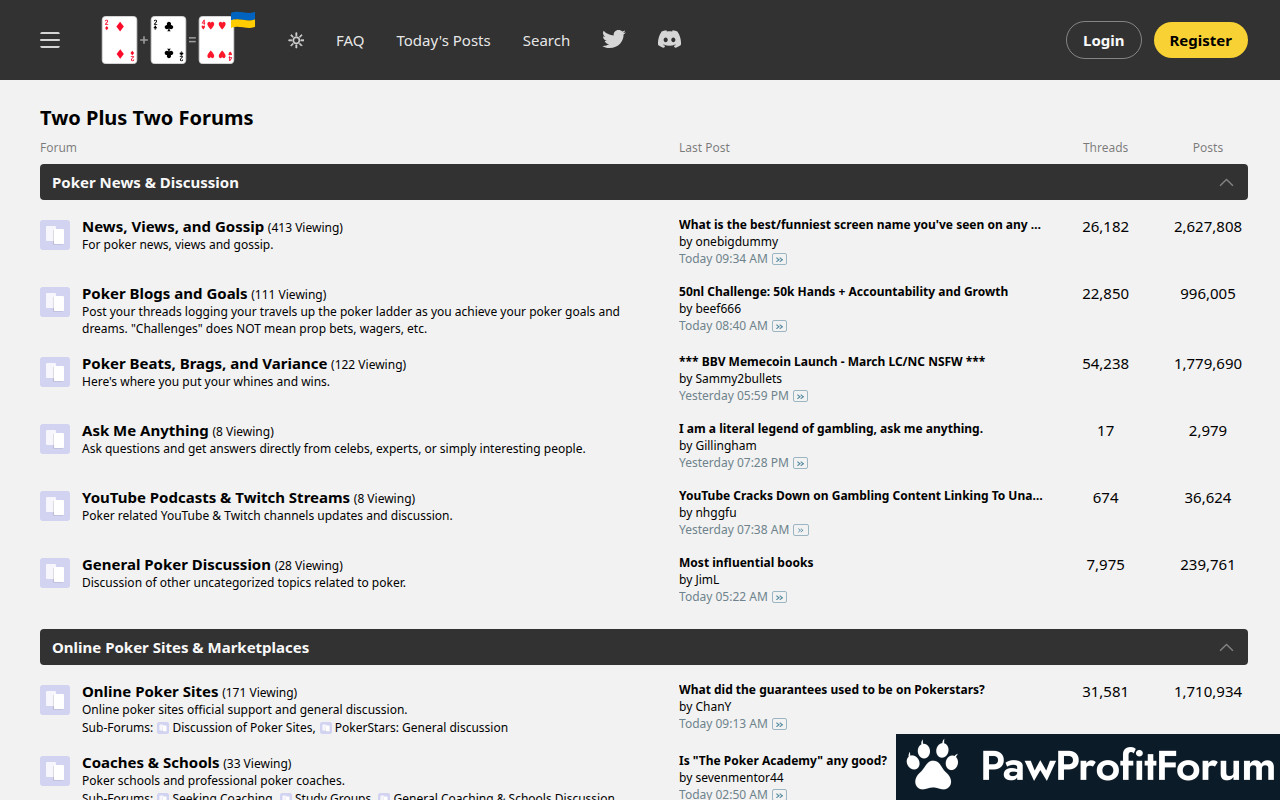1280x800 pixels.
Task: View profile of nhggfu
Action: [716, 513]
